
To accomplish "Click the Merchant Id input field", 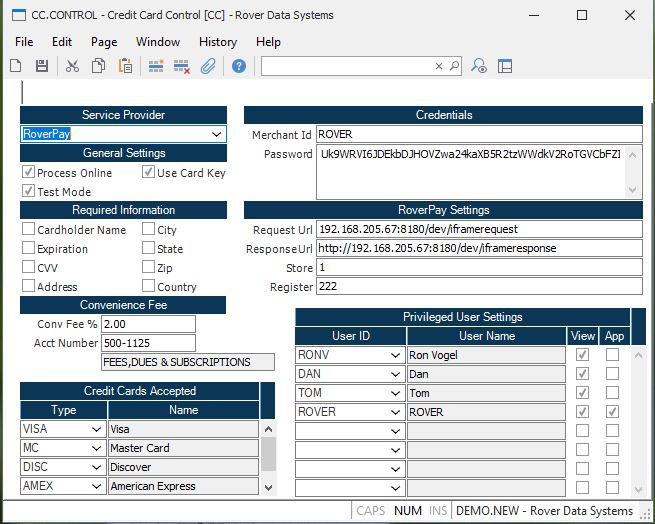I will (x=478, y=135).
